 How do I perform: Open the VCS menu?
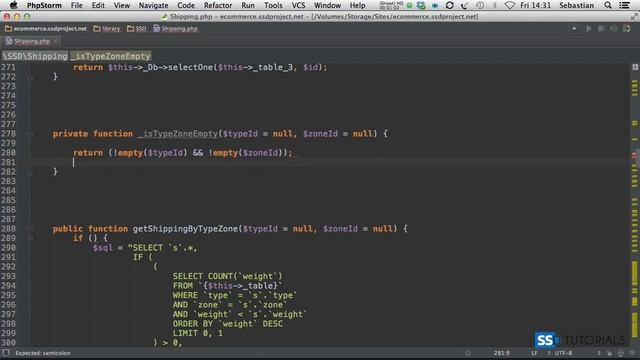298,5
